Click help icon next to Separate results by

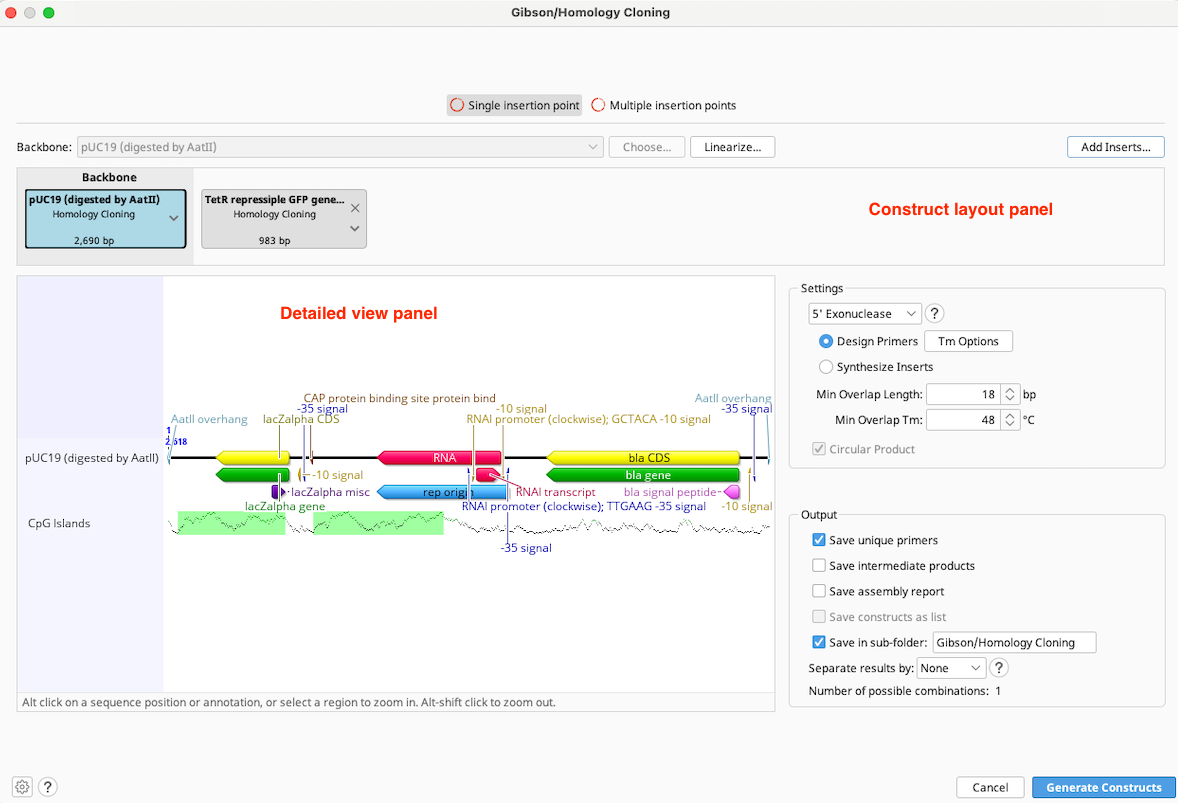click(x=998, y=667)
